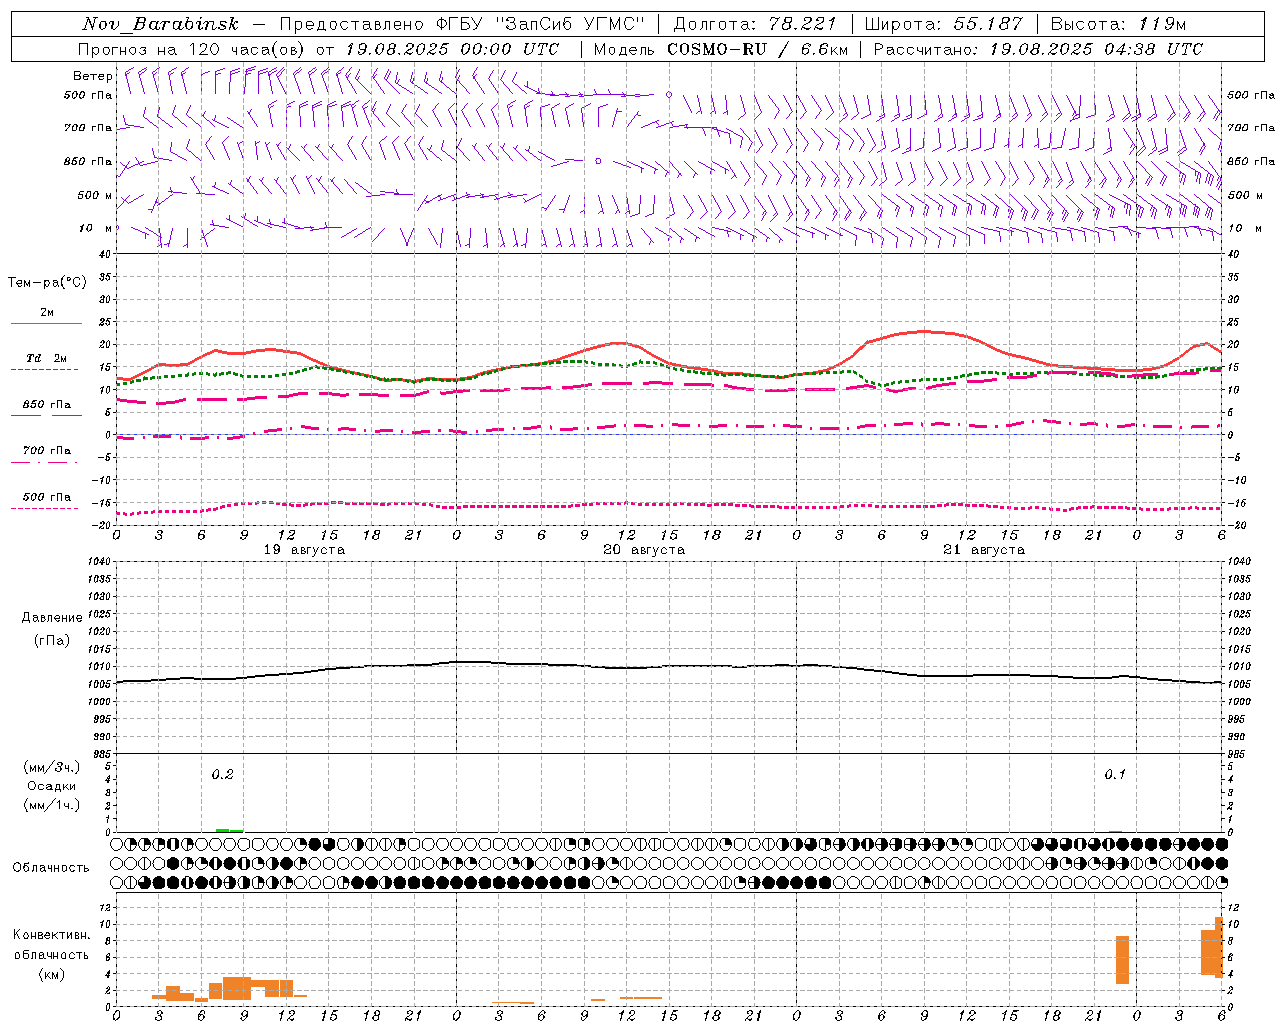Image resolution: width=1280 pixels, height=1024 pixels.
Task: Click the Осадки precipitation label
Action: 52,786
